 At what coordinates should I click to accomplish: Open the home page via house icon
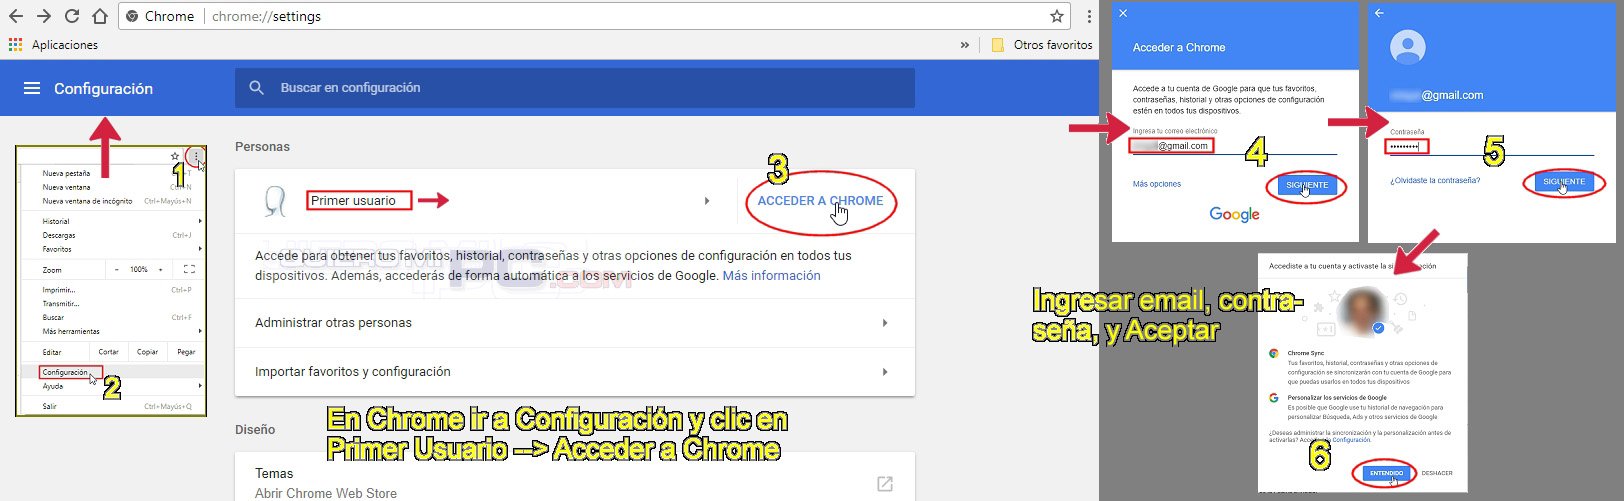[x=100, y=16]
